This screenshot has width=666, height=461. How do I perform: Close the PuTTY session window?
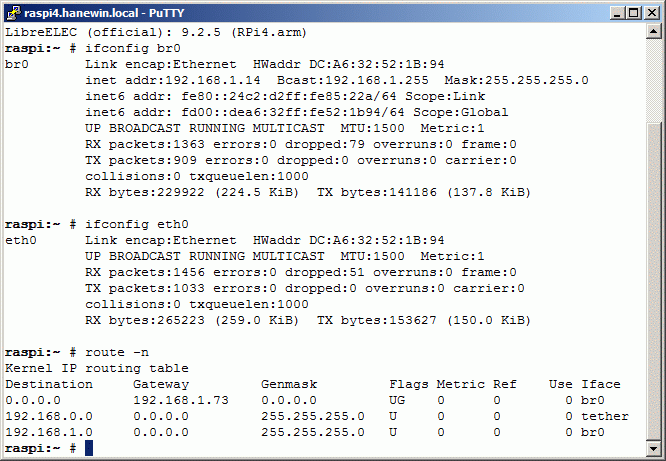652,13
